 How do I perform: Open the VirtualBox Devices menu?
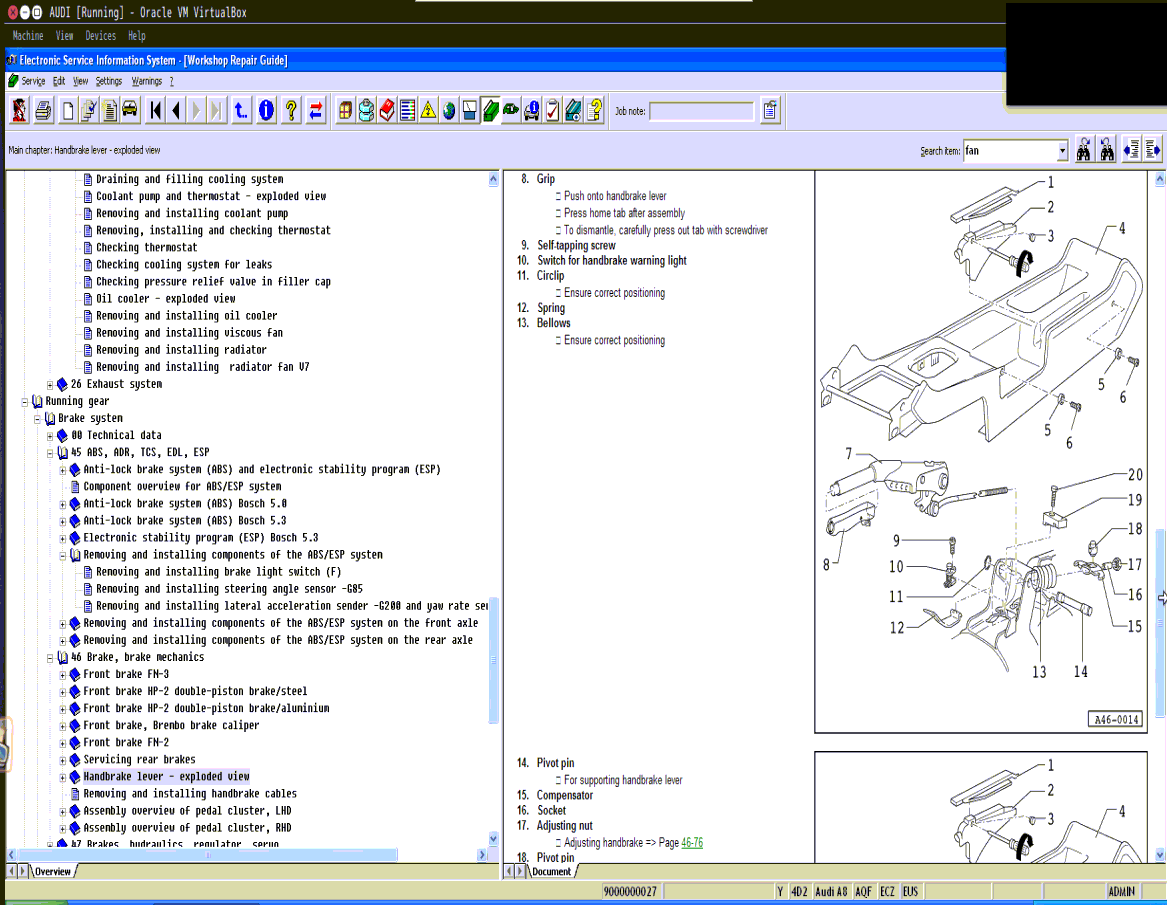(x=100, y=36)
